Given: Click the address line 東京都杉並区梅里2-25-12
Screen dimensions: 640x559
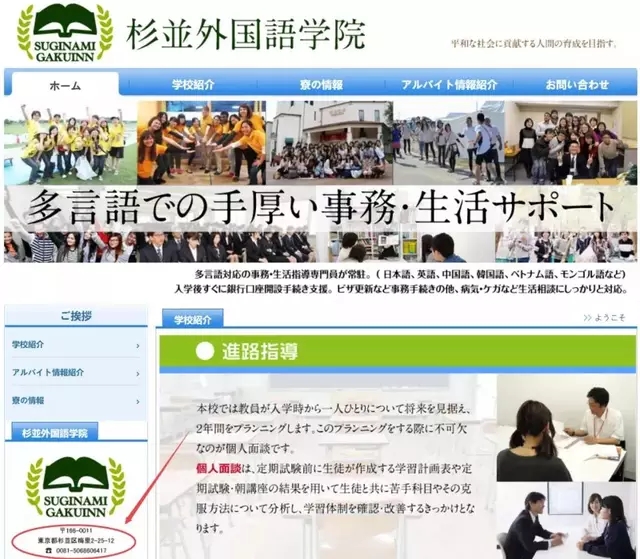Looking at the screenshot, I should (76, 540).
